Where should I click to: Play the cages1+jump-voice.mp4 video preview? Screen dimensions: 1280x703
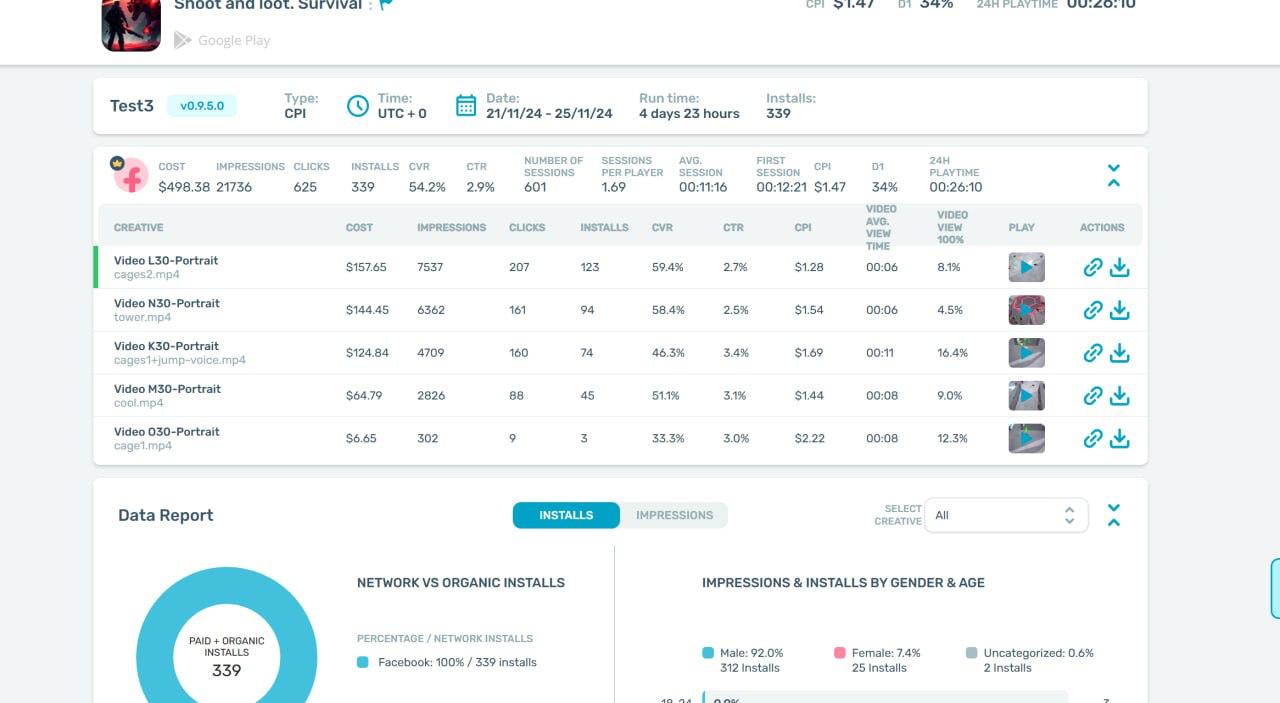point(1026,352)
